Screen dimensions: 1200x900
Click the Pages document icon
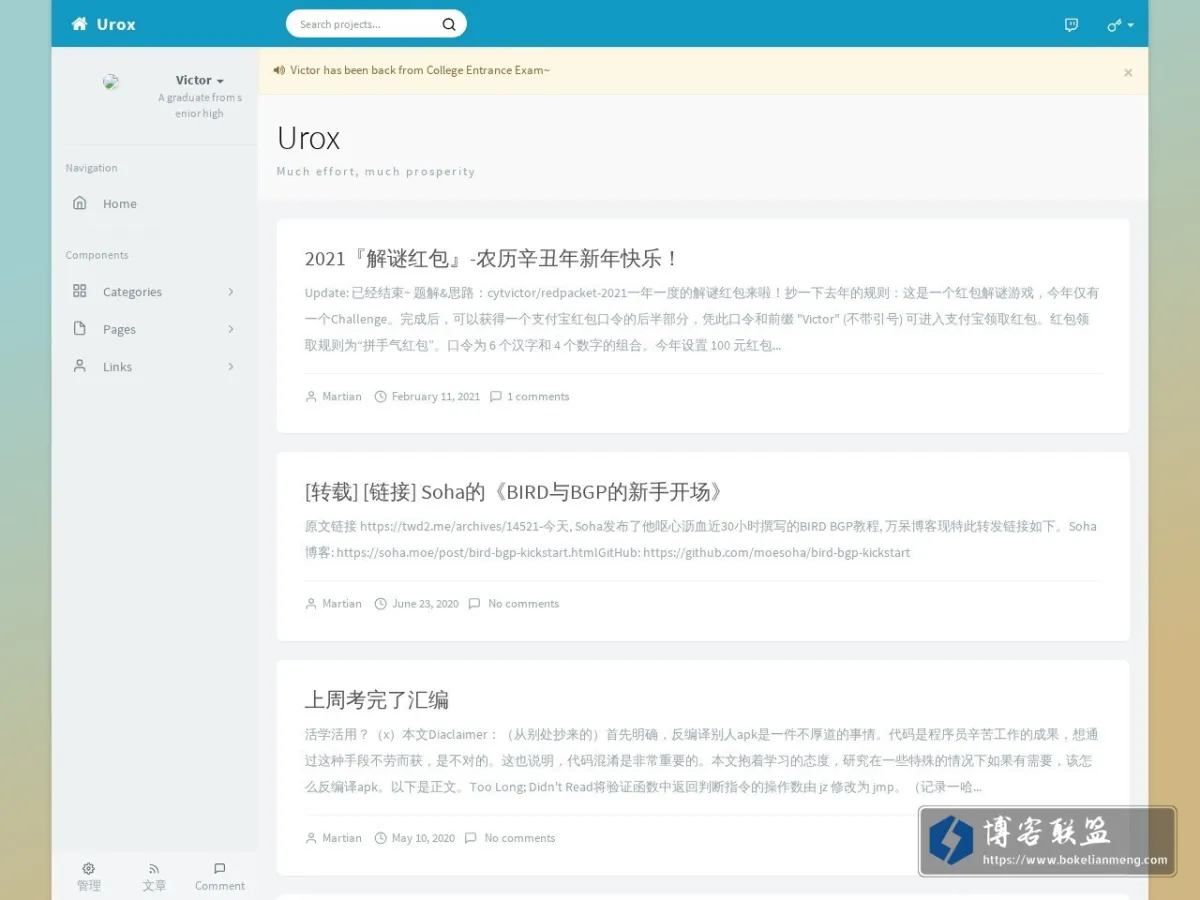pyautogui.click(x=80, y=329)
